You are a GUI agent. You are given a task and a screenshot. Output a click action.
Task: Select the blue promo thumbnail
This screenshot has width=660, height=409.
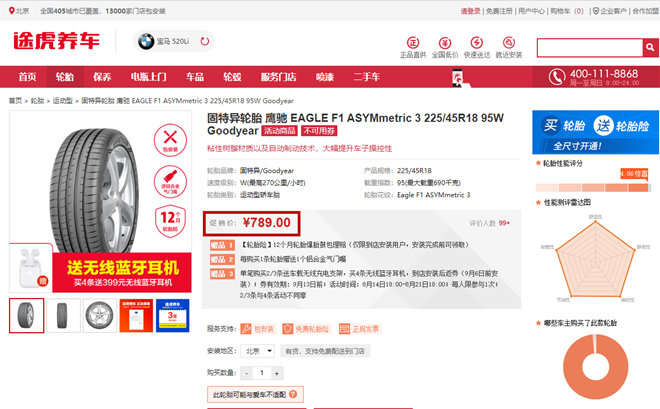point(173,316)
